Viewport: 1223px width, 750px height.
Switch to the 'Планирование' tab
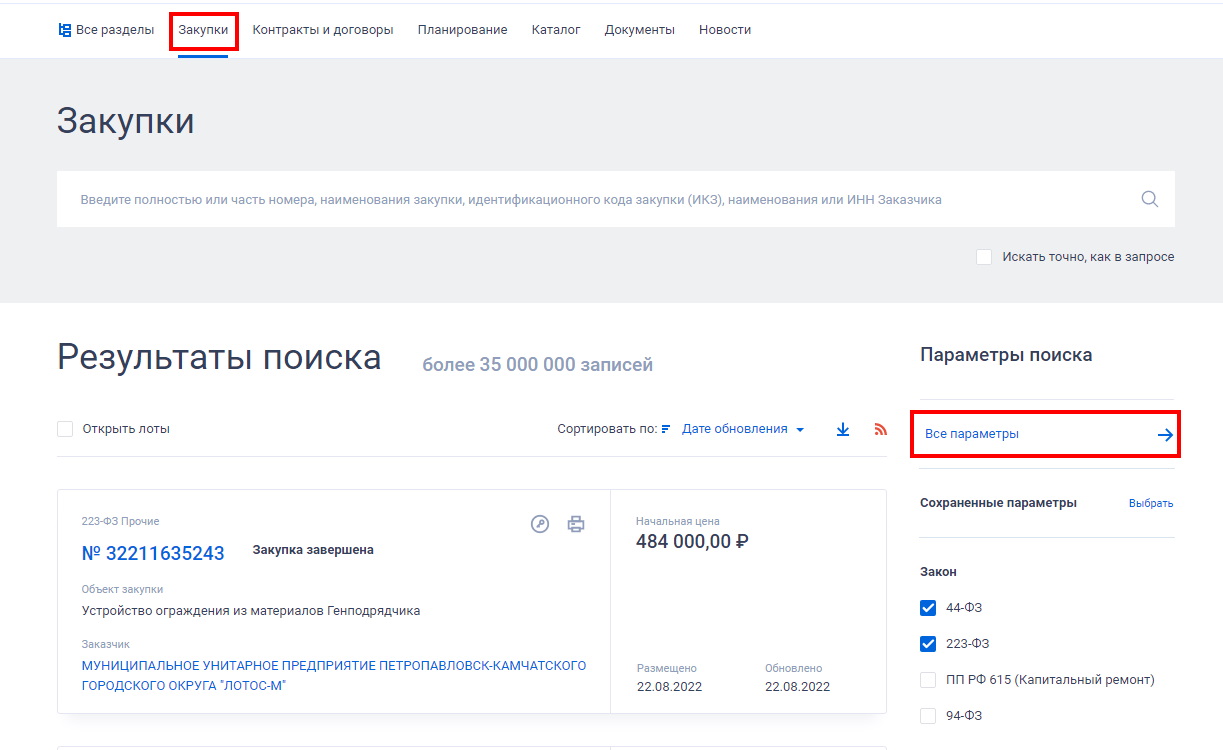pyautogui.click(x=462, y=30)
